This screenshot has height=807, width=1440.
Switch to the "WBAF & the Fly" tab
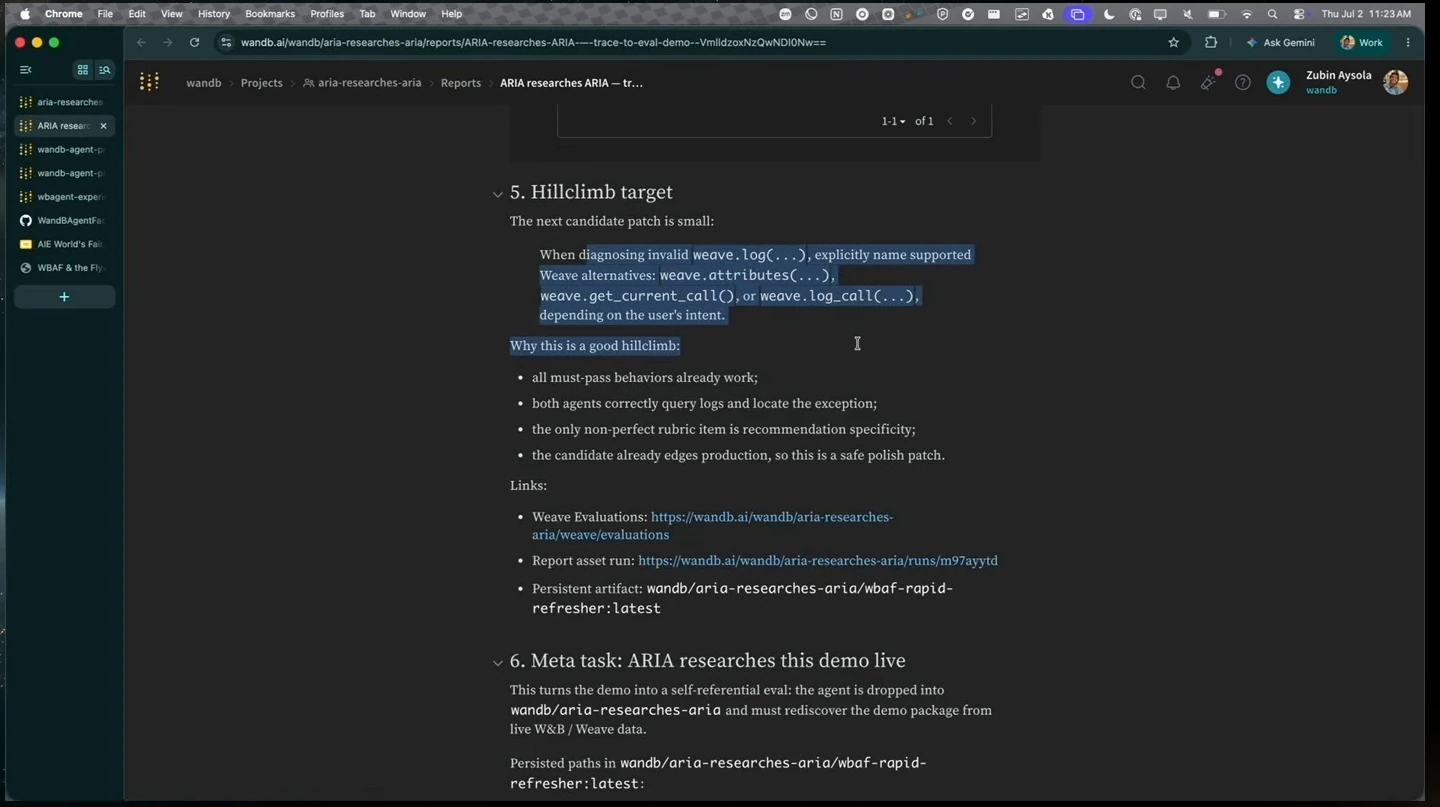tap(64, 268)
